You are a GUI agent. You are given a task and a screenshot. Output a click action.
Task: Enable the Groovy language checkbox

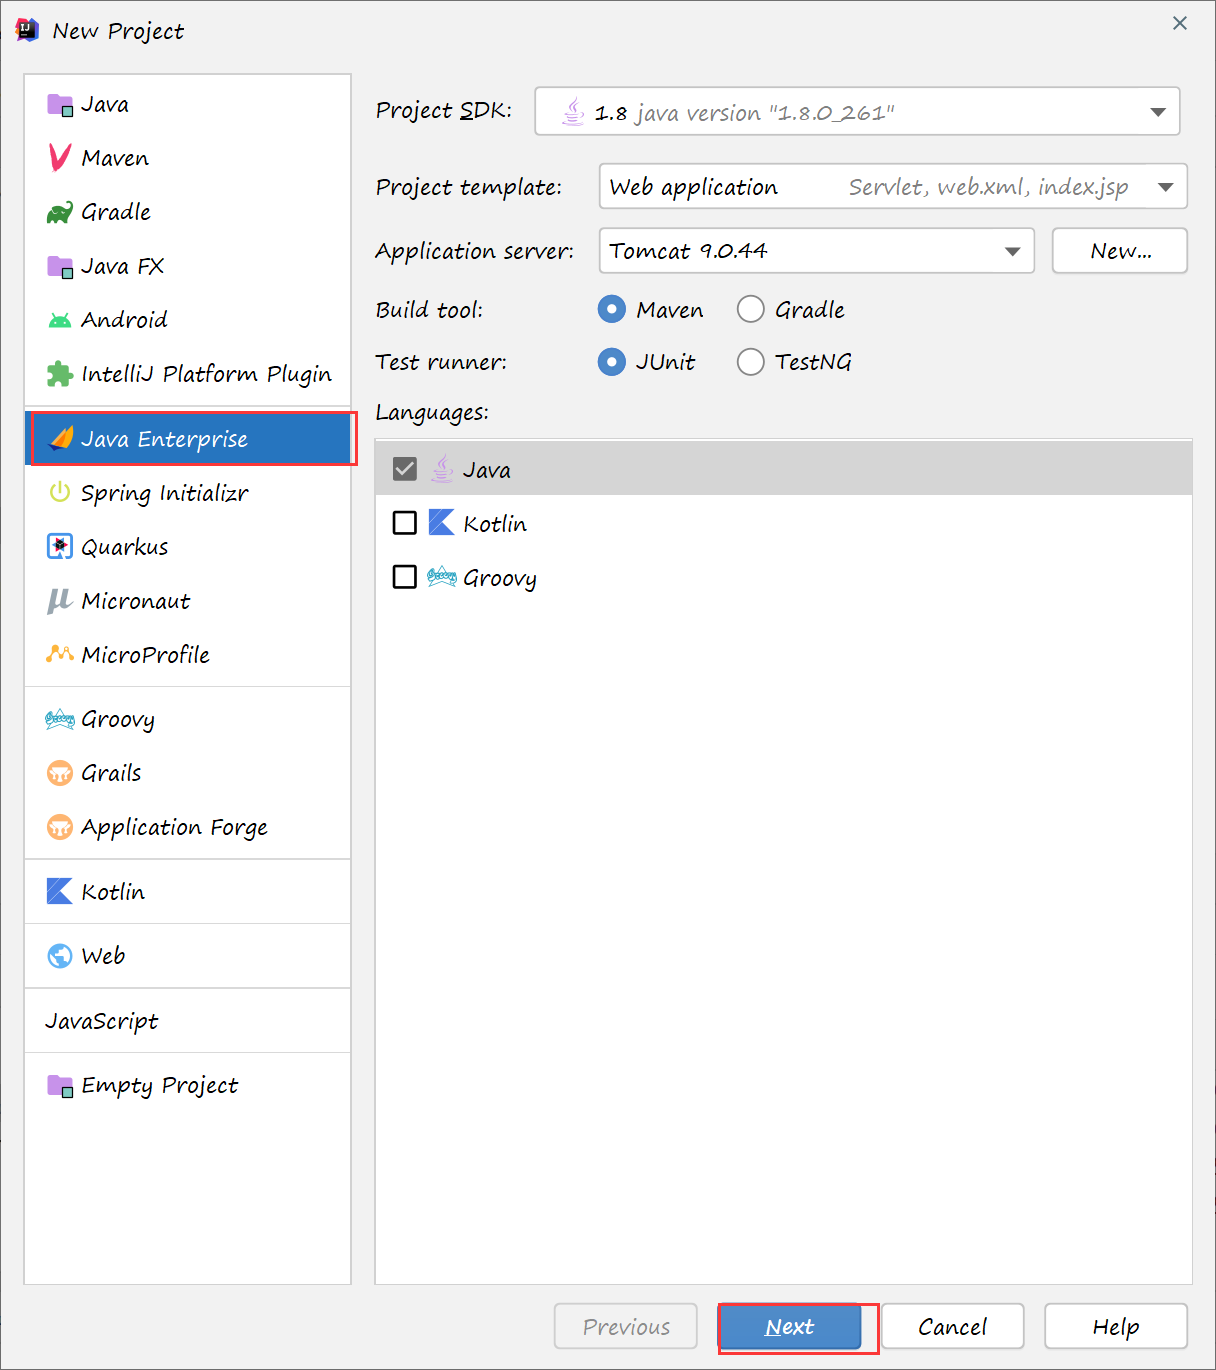[x=405, y=577]
